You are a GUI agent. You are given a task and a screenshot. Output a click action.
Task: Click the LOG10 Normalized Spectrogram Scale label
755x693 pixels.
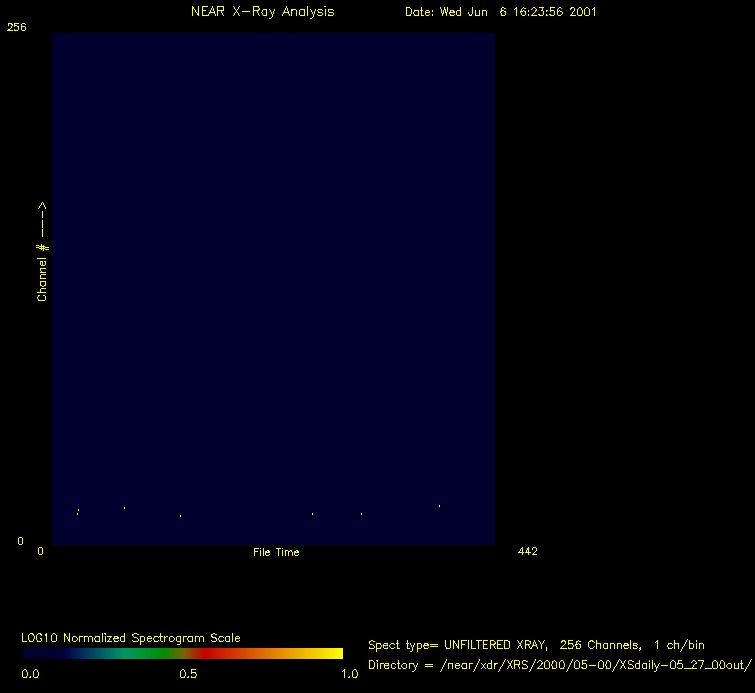point(130,637)
